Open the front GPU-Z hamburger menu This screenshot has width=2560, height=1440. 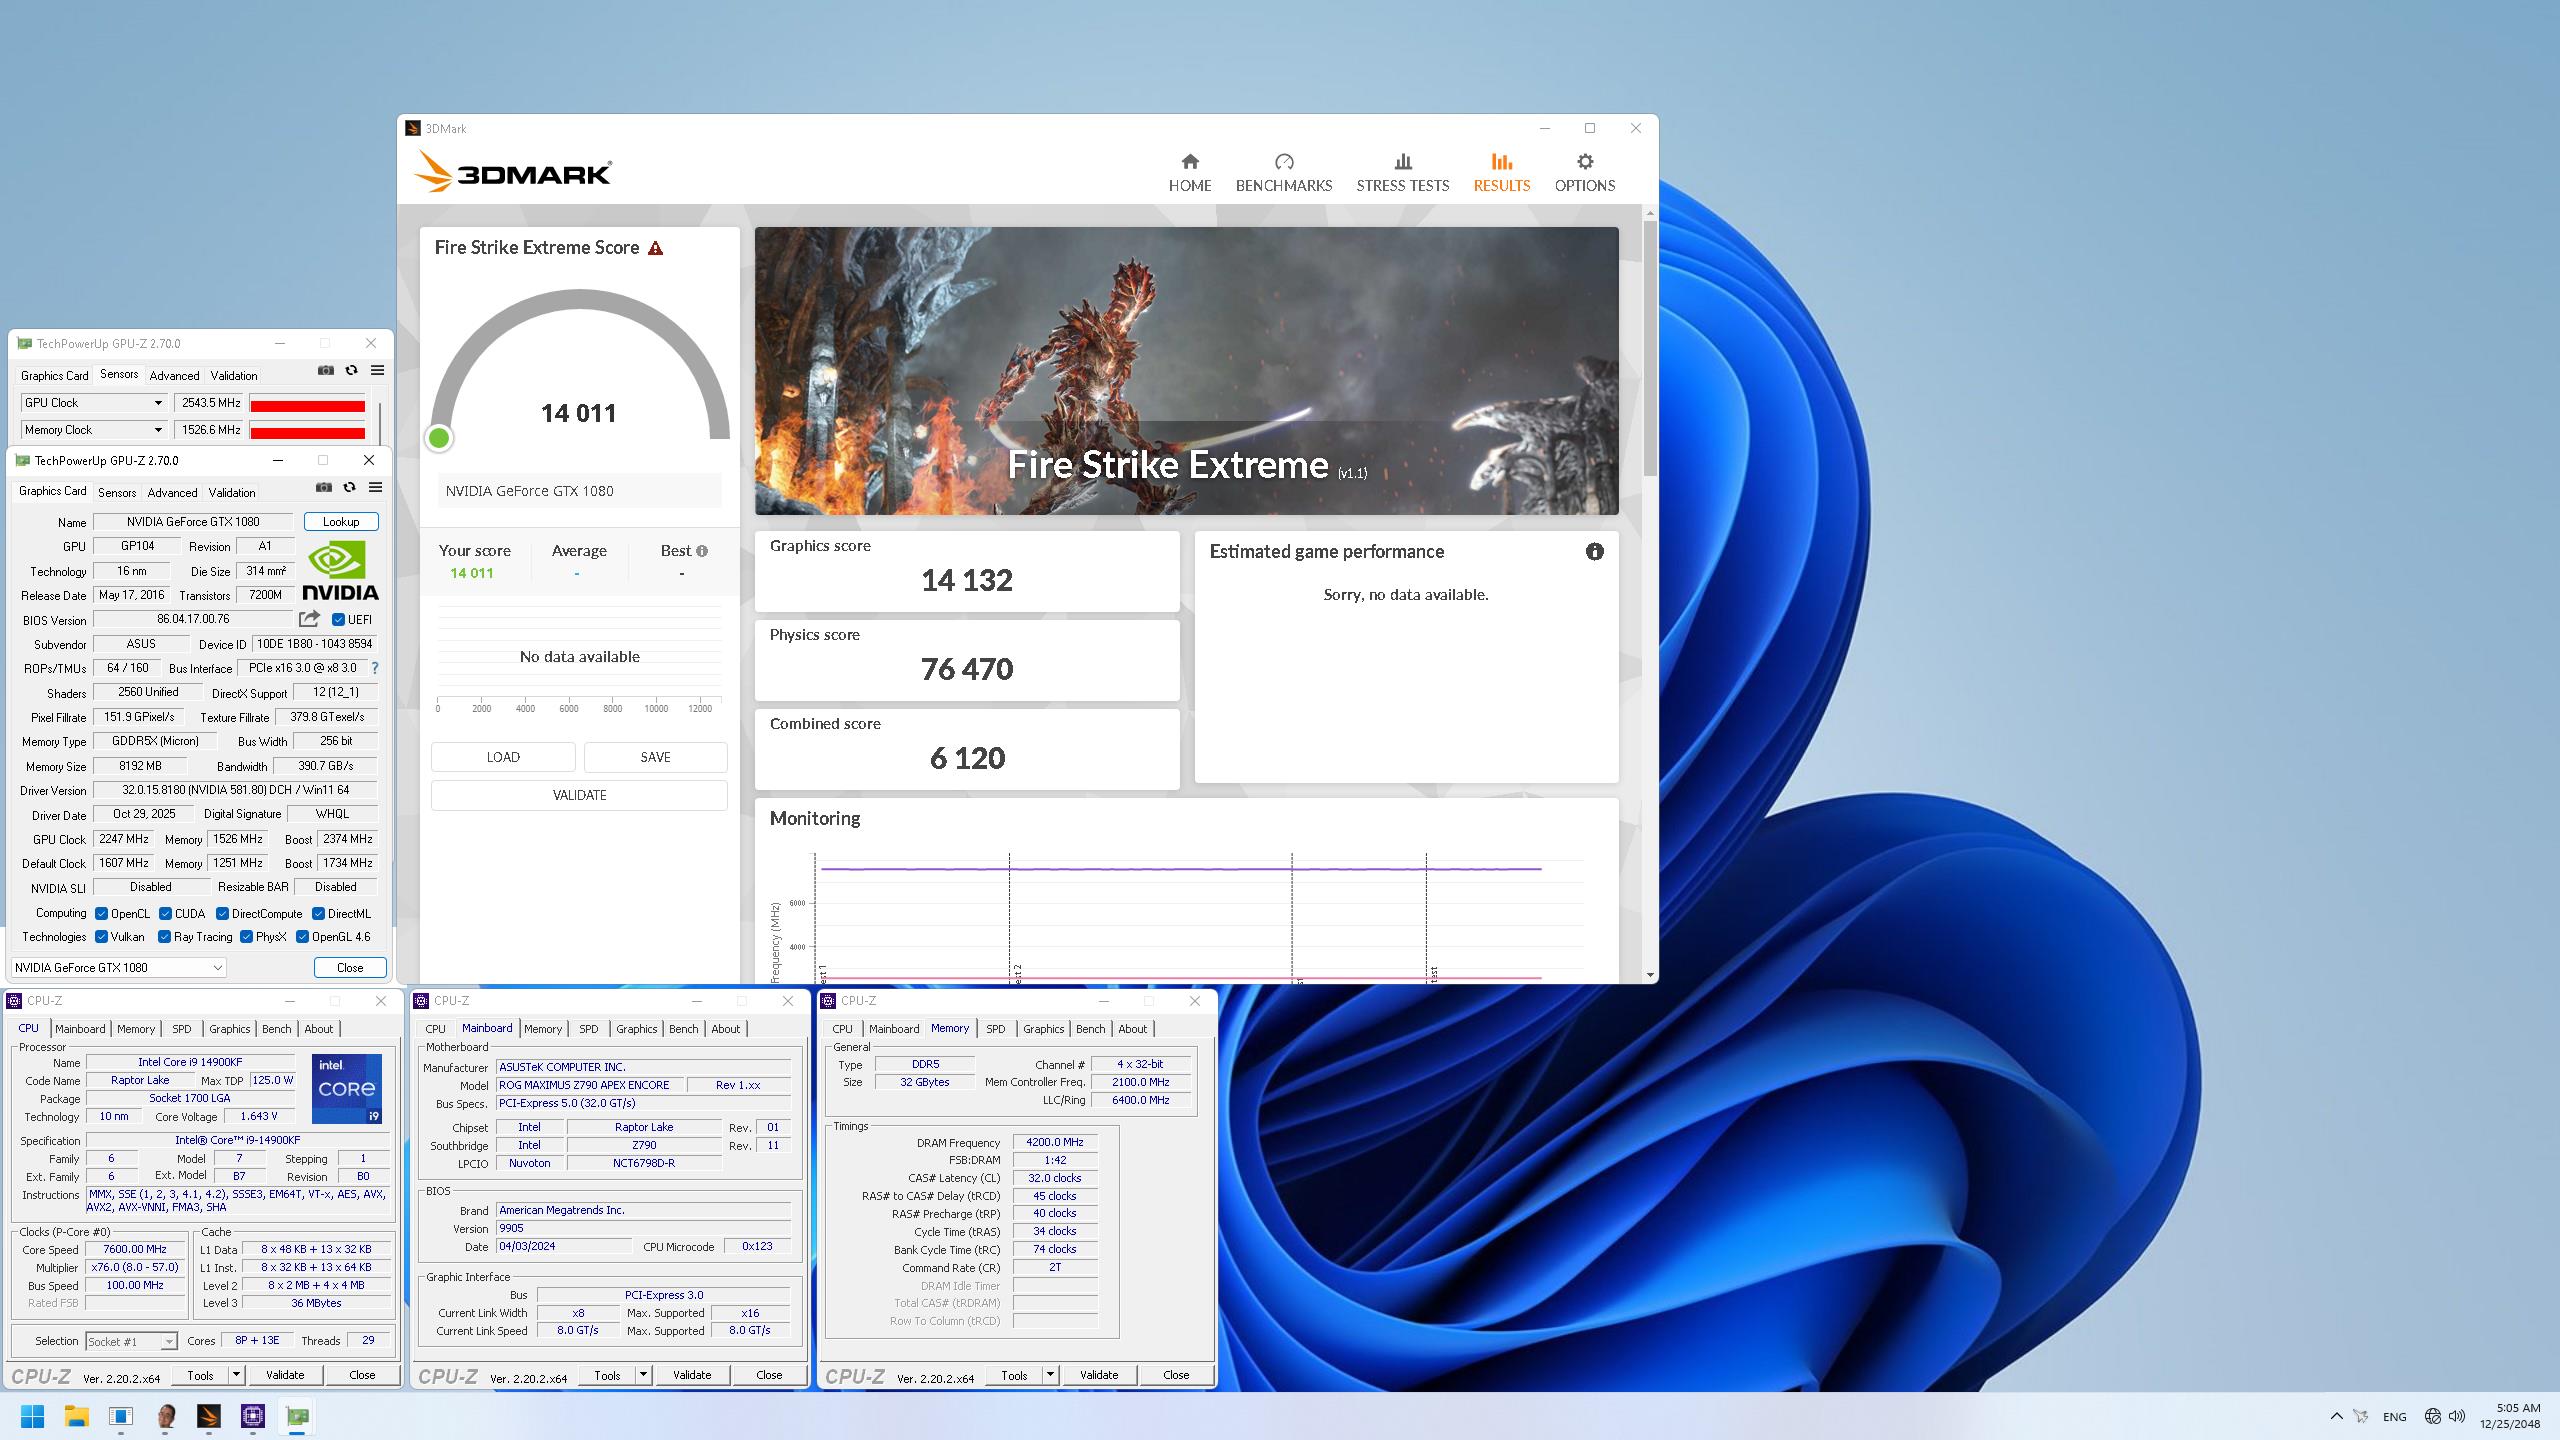[x=376, y=488]
